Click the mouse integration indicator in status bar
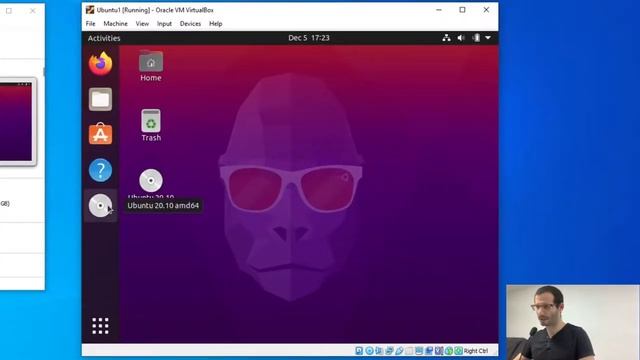Viewport: 640px width, 360px height. point(449,351)
